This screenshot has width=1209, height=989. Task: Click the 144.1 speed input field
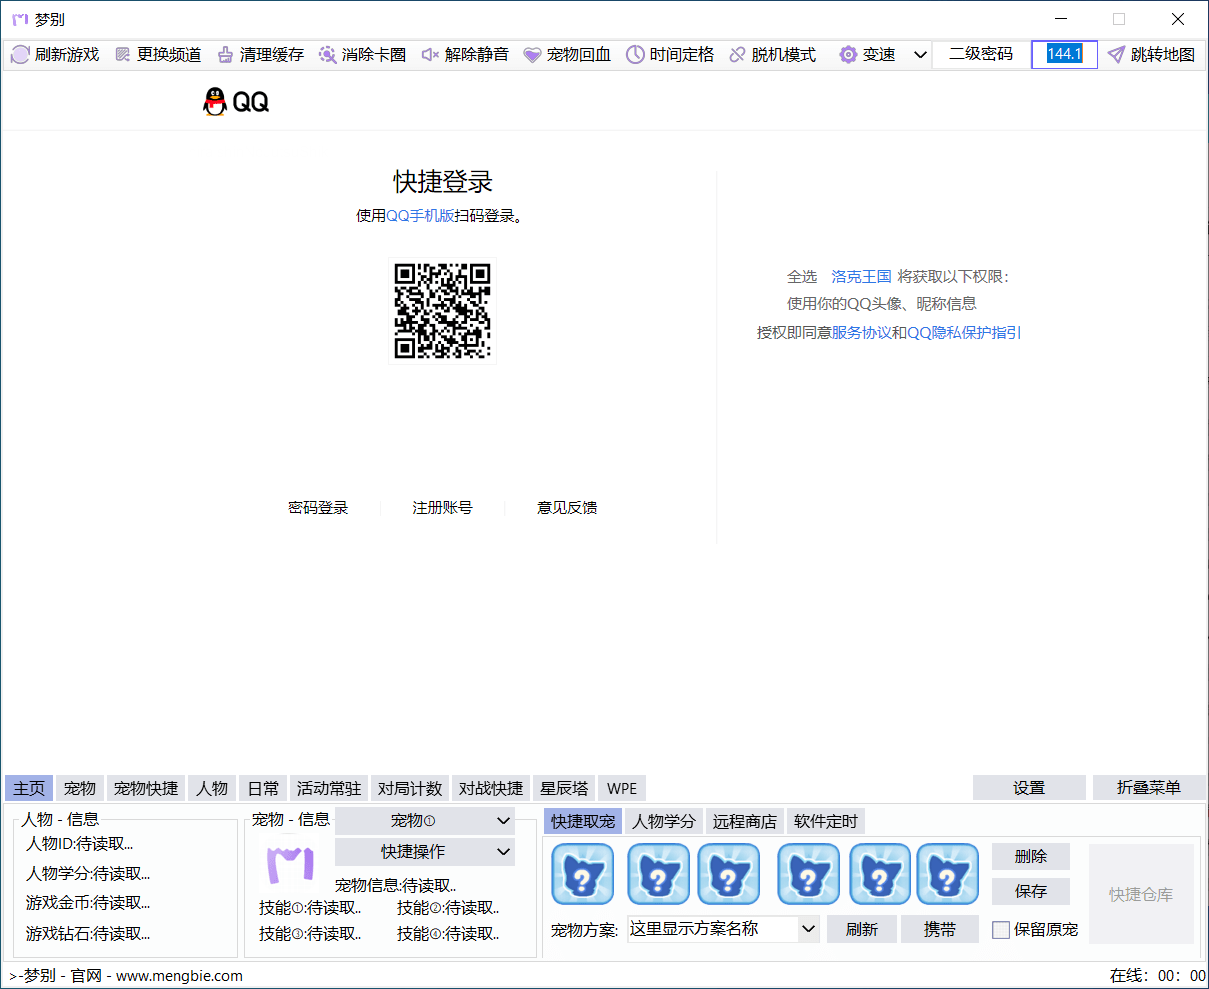pyautogui.click(x=1063, y=54)
